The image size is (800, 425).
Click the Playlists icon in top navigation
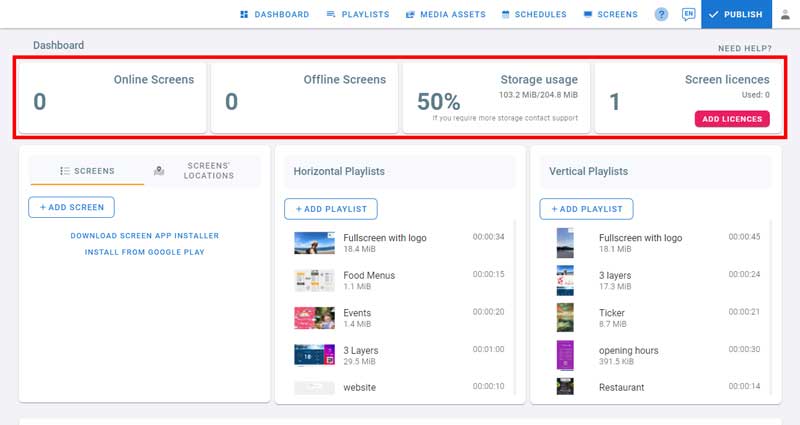[331, 14]
